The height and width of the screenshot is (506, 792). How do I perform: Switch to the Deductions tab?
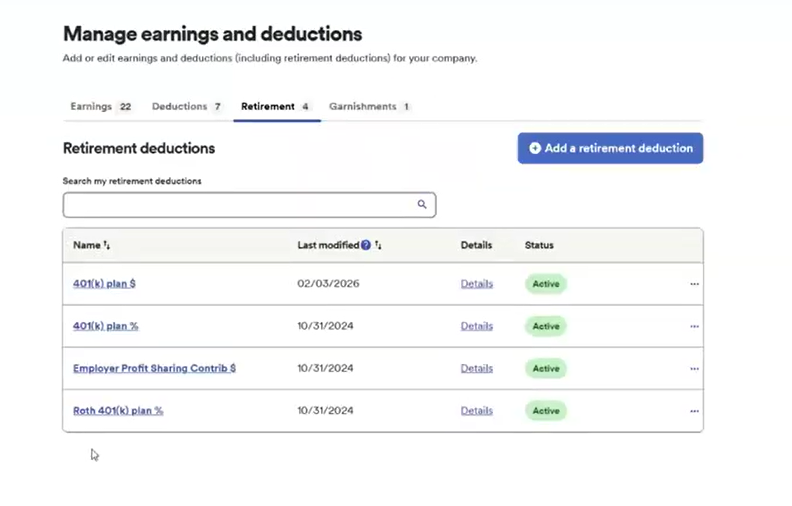click(x=187, y=107)
